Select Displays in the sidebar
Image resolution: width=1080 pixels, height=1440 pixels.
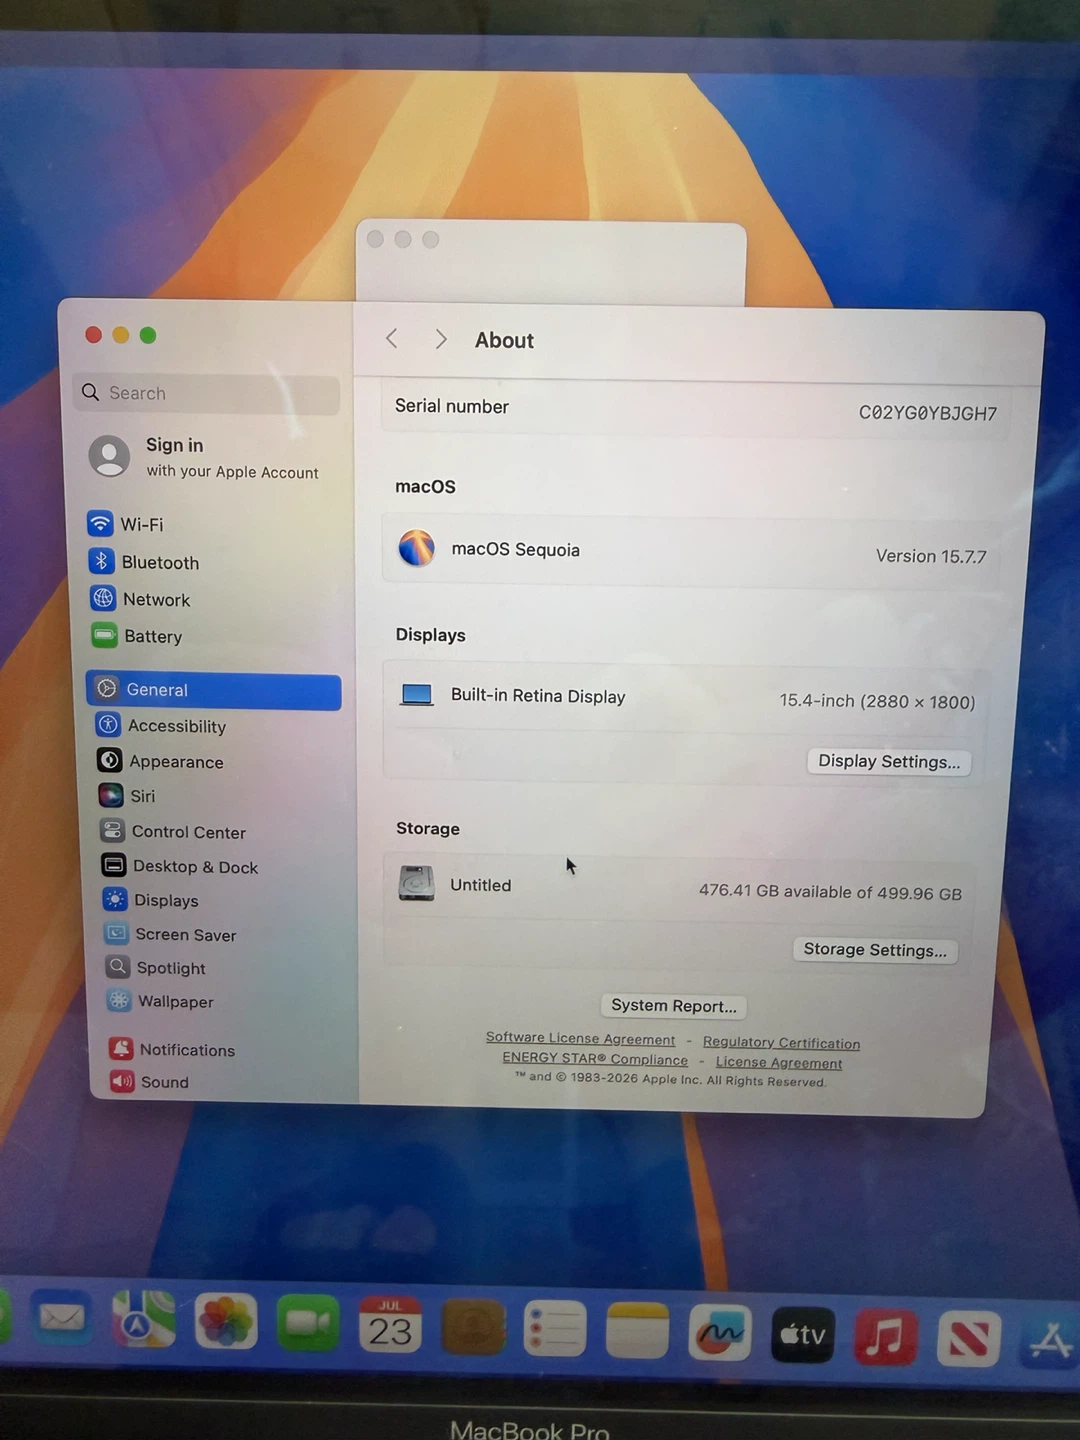(151, 900)
